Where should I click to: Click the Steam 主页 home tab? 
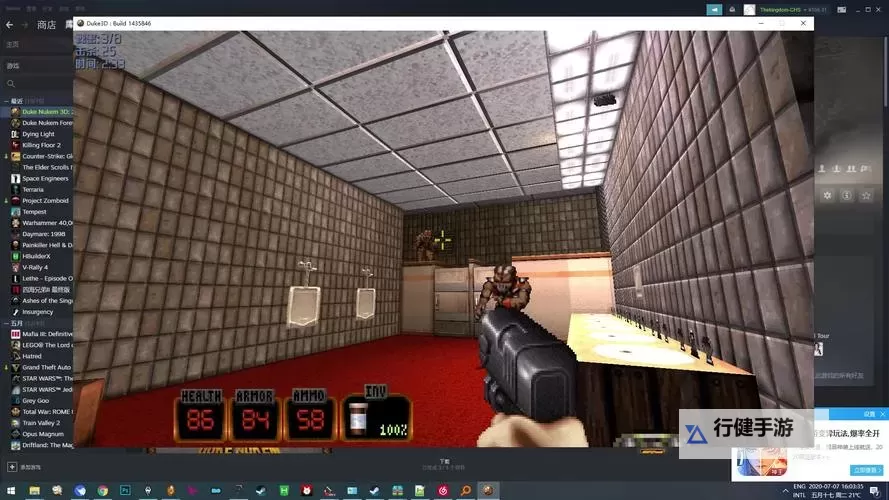point(12,45)
